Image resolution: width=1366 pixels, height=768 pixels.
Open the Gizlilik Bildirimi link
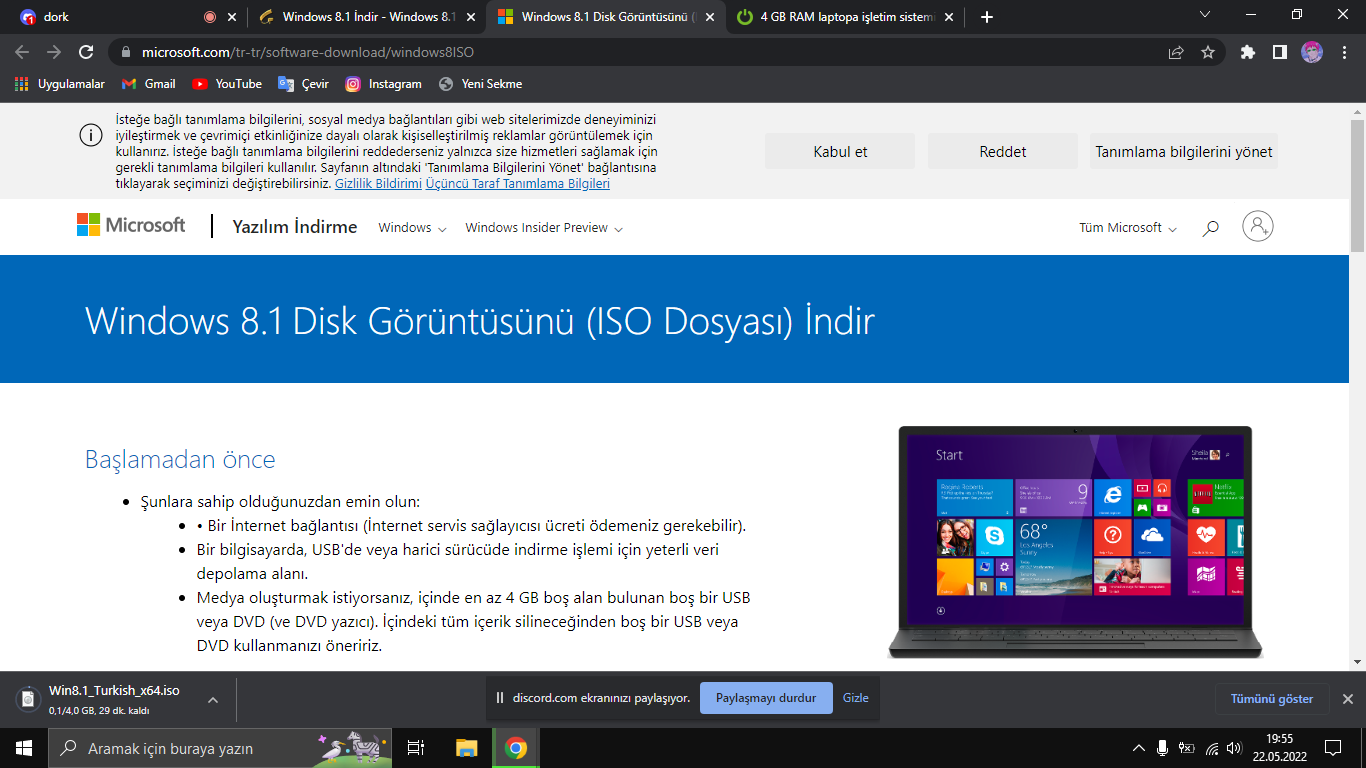click(x=378, y=184)
